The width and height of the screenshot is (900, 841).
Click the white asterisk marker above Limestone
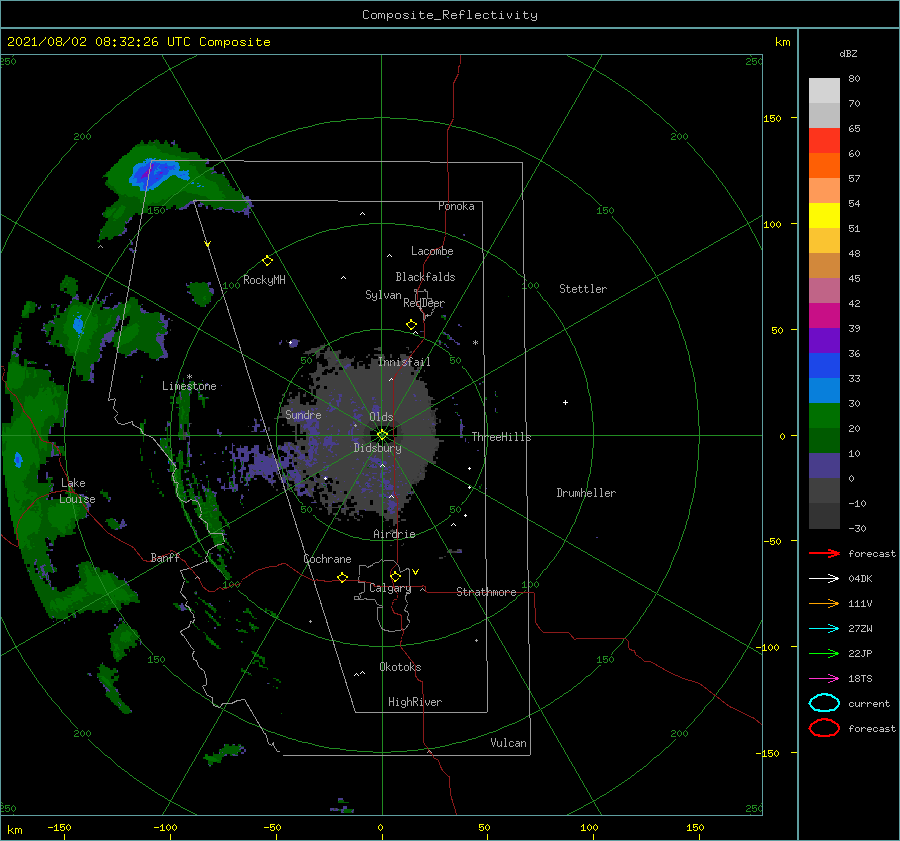tap(189, 377)
